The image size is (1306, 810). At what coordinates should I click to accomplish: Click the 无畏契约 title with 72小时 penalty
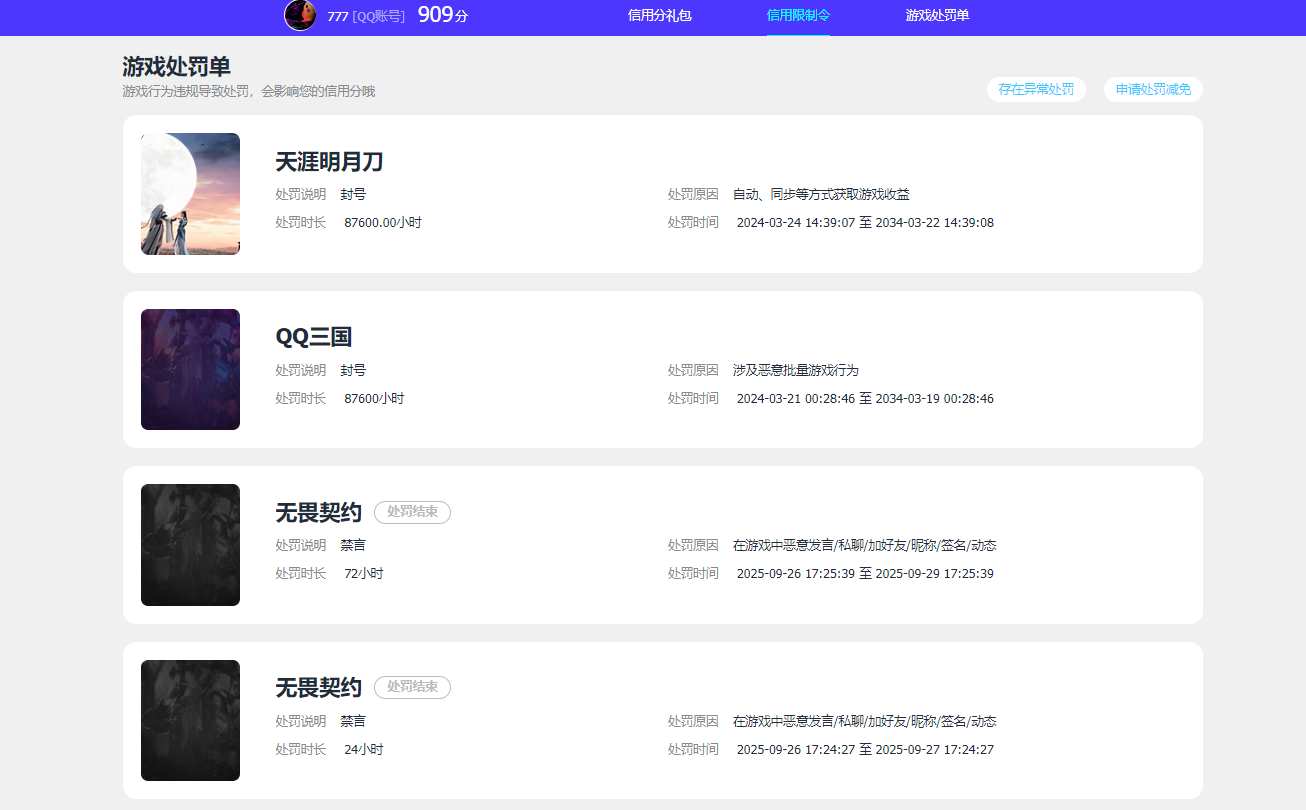coord(318,513)
